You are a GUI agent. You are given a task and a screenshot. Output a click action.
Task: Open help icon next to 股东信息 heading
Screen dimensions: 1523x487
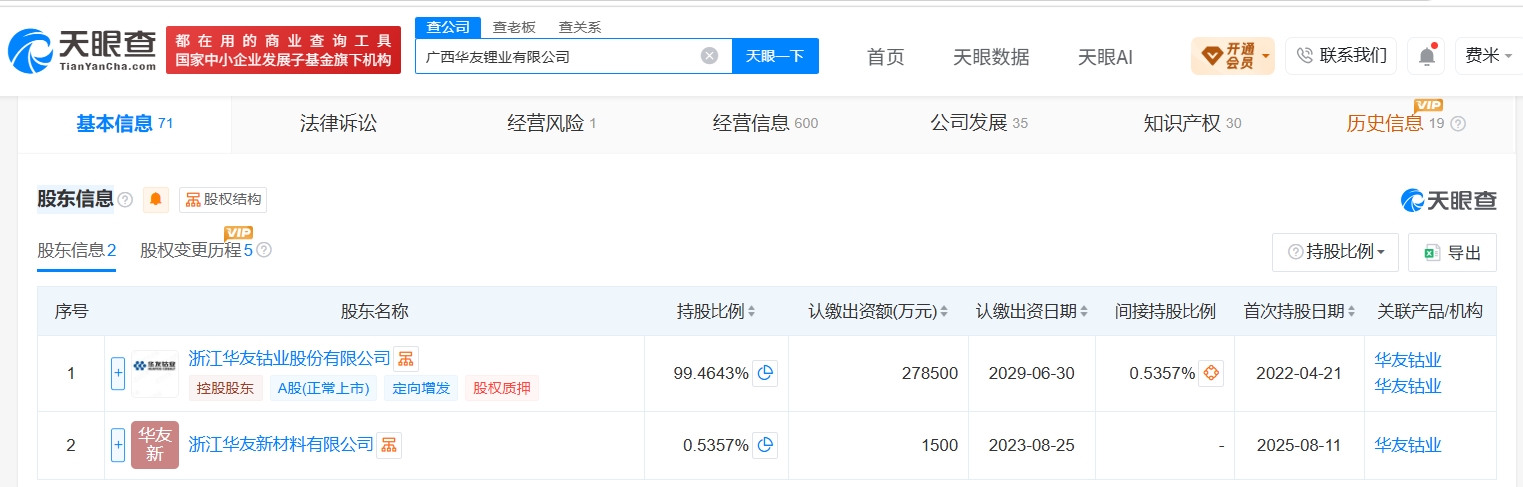click(x=125, y=200)
